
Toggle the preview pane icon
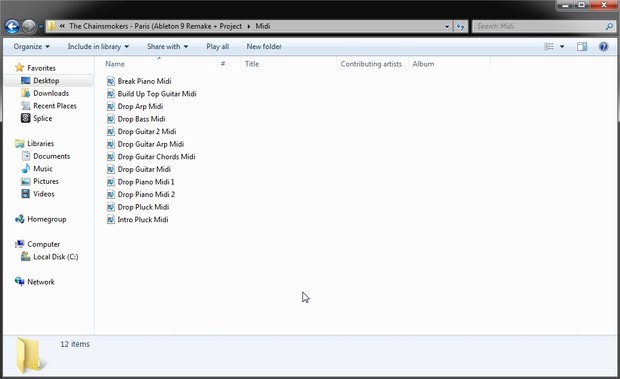(582, 47)
